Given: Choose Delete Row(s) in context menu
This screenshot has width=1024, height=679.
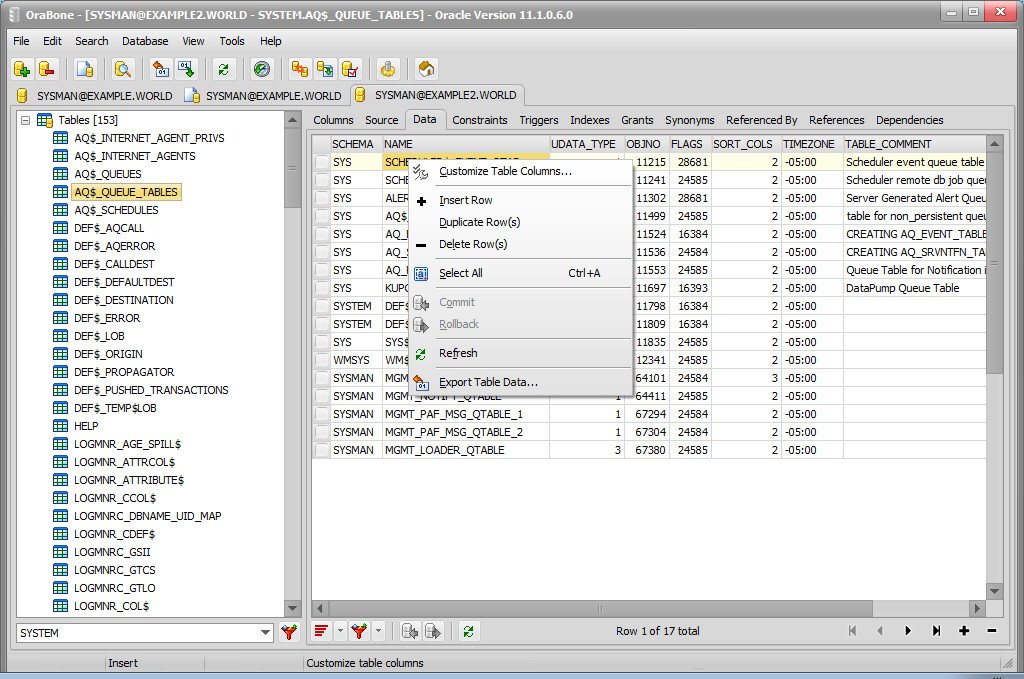Looking at the screenshot, I should click(x=520, y=244).
